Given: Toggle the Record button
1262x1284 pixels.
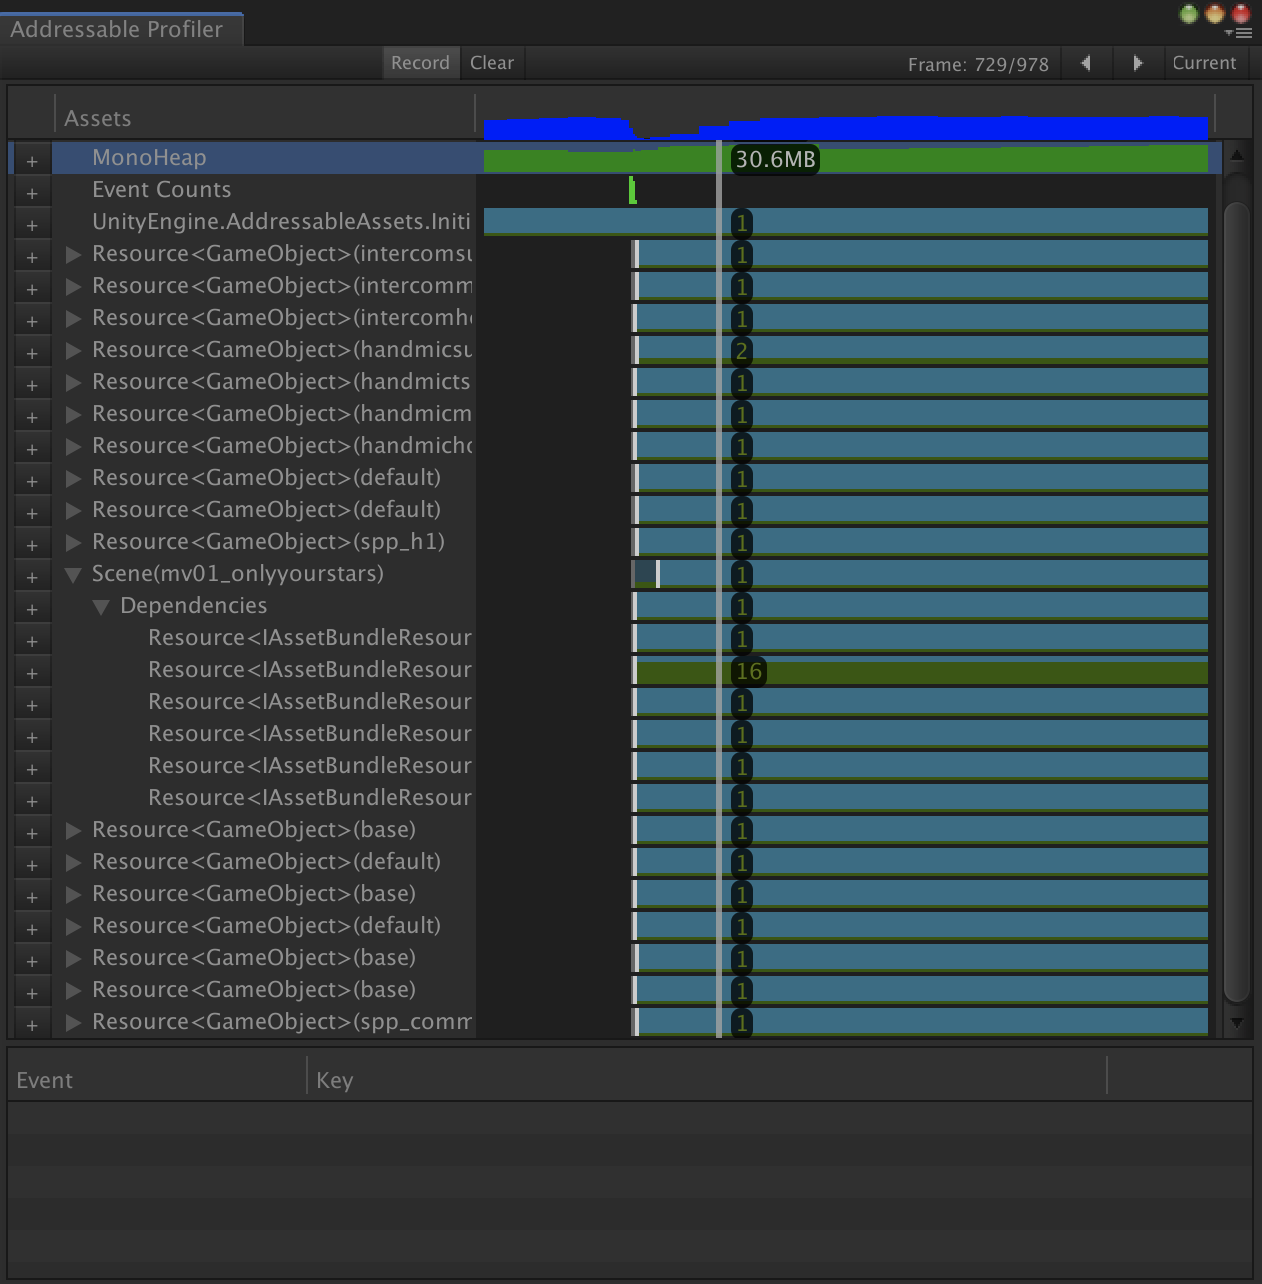Looking at the screenshot, I should [x=420, y=63].
